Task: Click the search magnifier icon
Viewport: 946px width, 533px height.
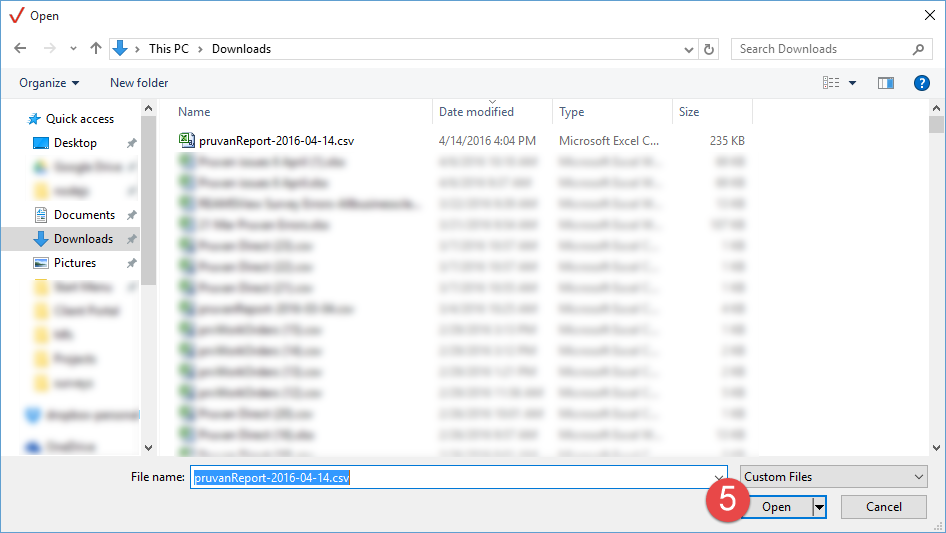Action: [x=918, y=49]
